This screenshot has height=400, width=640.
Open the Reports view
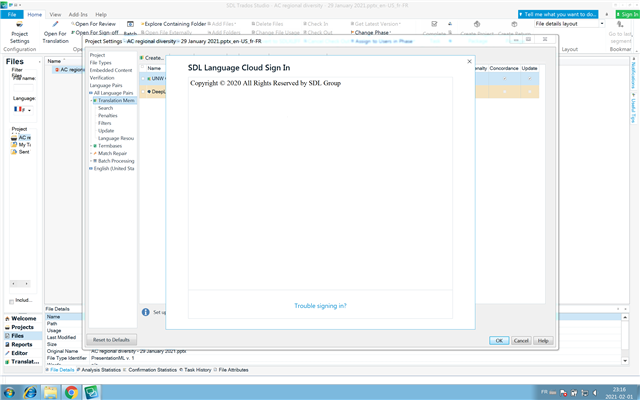(21, 344)
